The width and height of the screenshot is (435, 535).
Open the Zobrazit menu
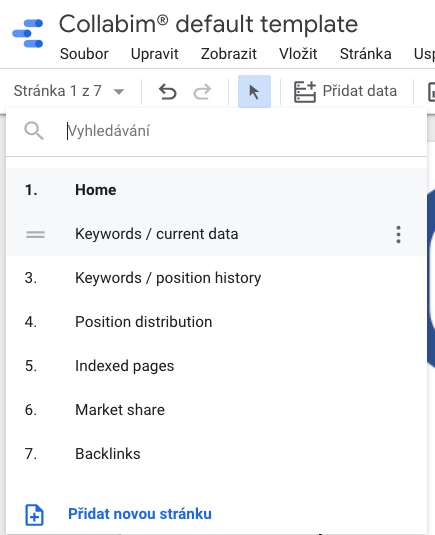click(229, 54)
